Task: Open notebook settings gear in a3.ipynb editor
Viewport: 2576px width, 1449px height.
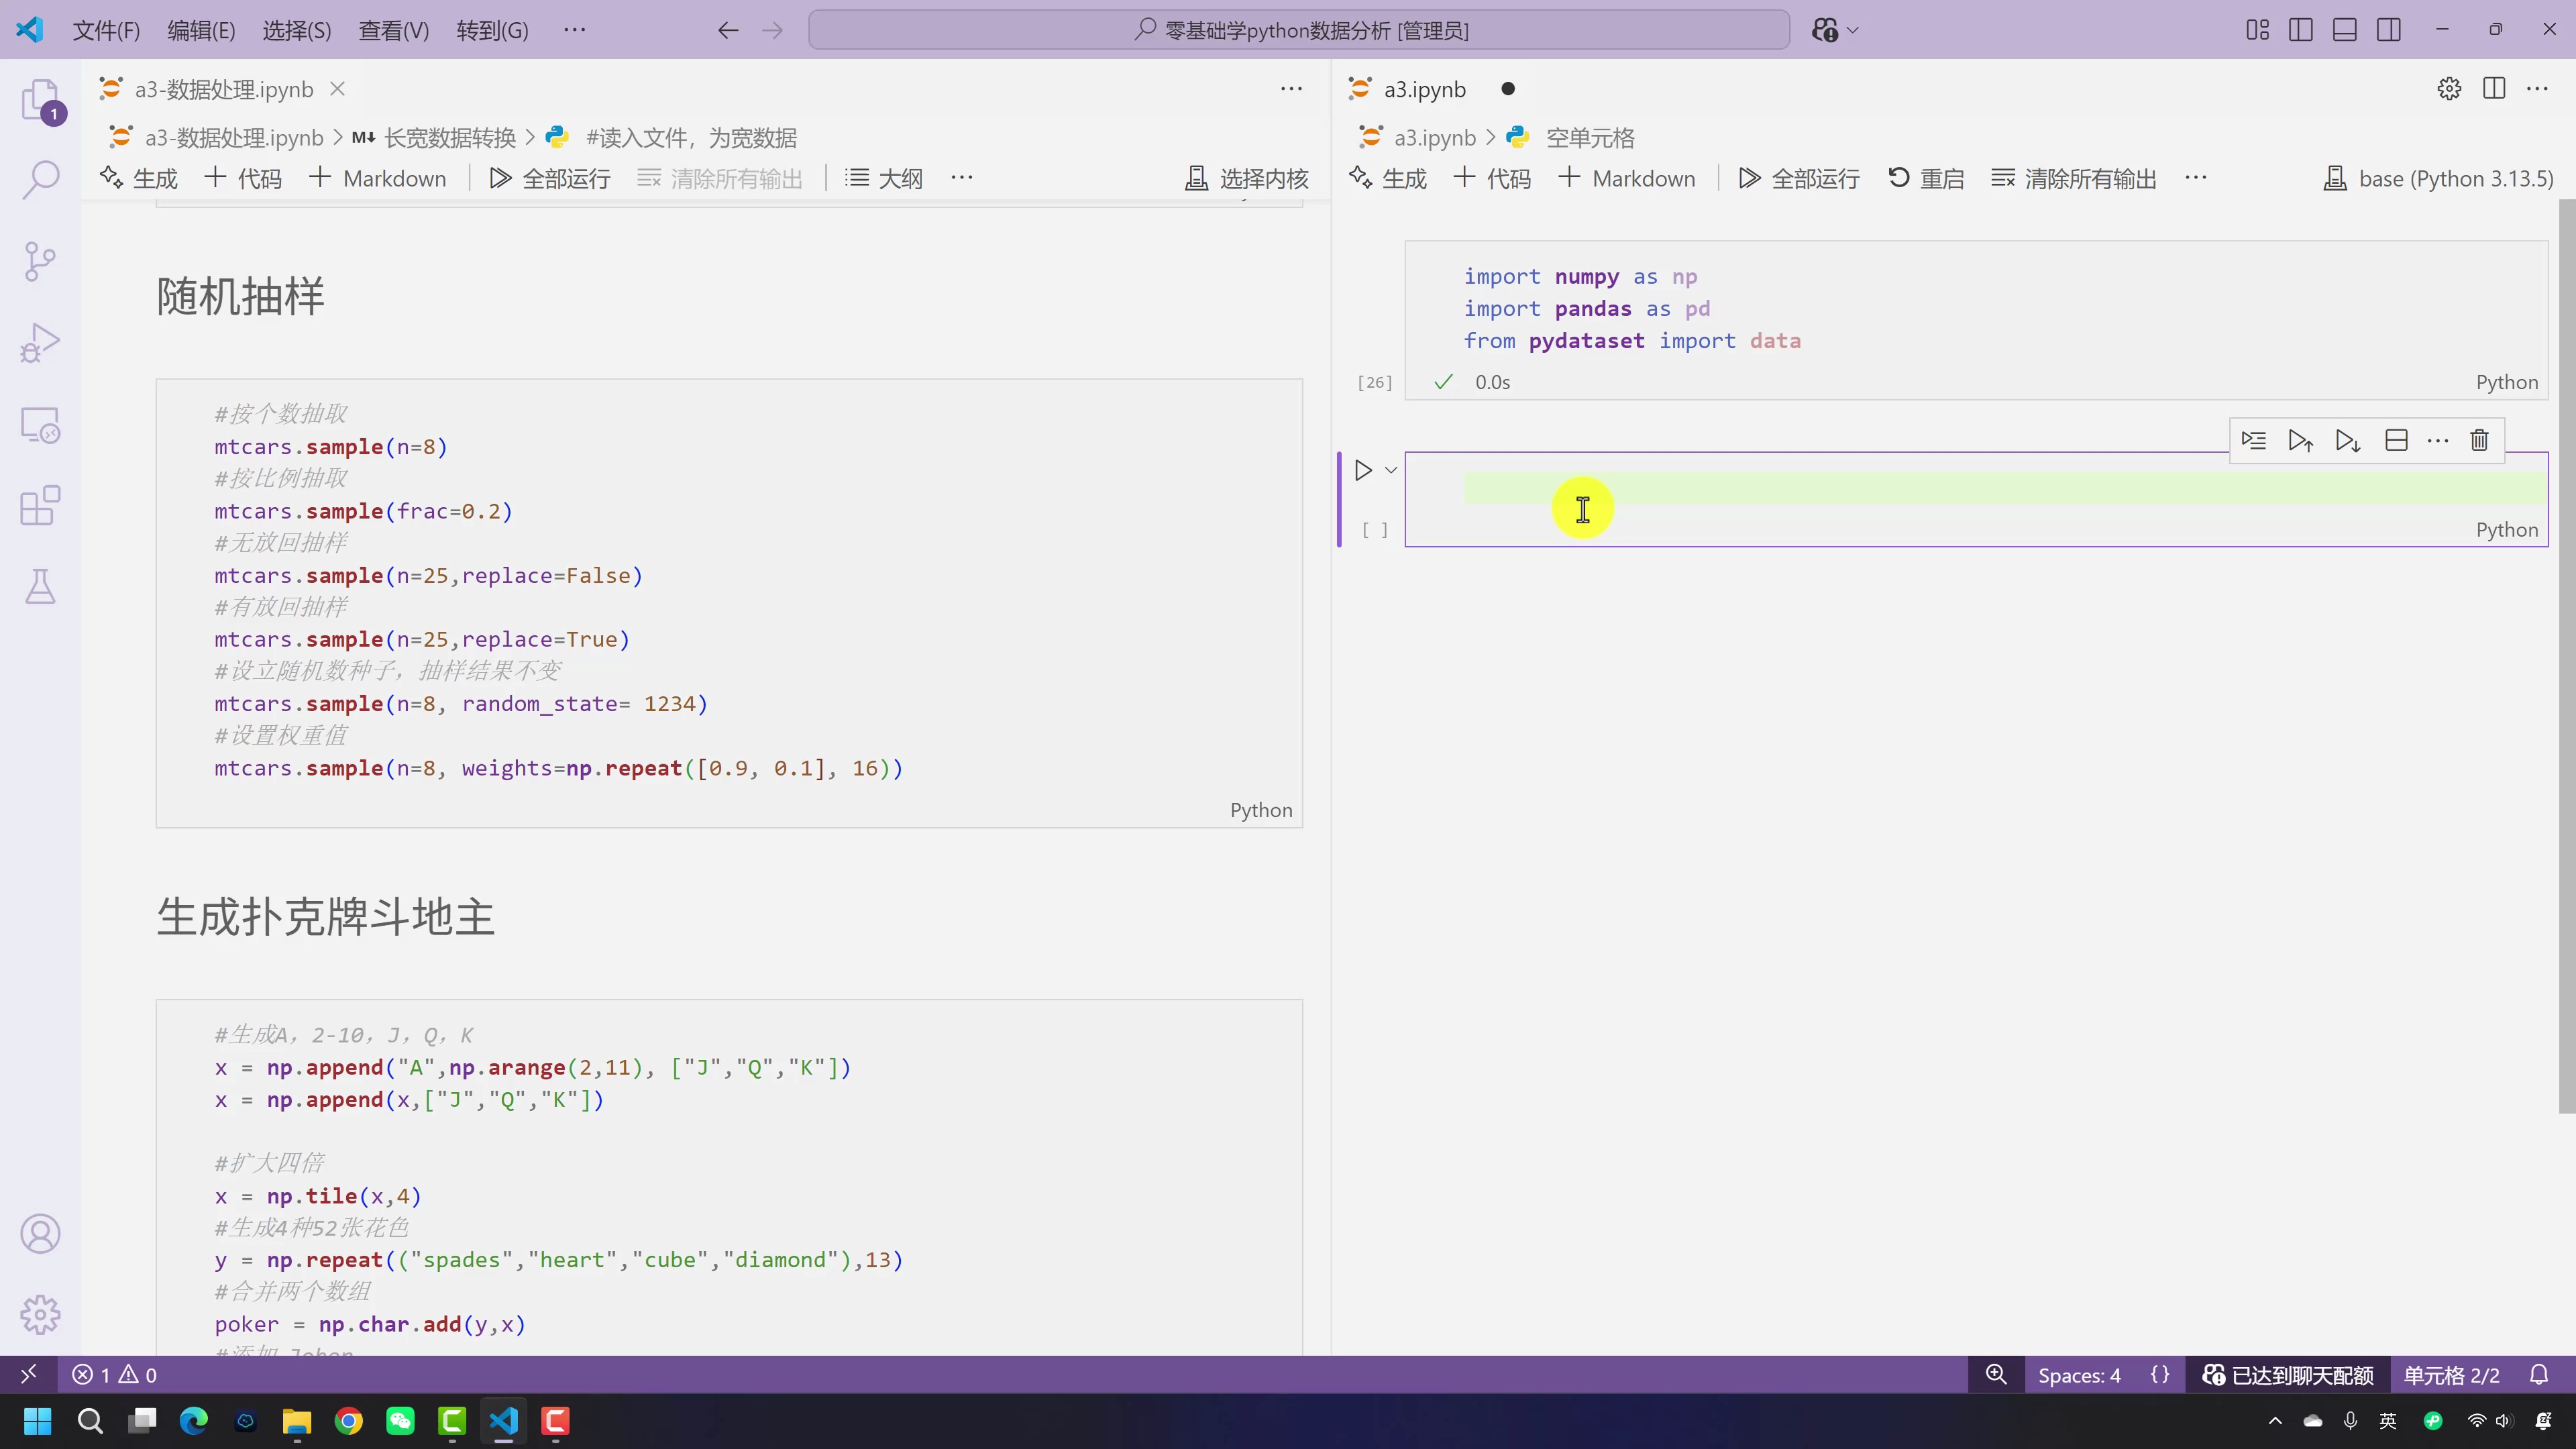Action: (x=2449, y=89)
